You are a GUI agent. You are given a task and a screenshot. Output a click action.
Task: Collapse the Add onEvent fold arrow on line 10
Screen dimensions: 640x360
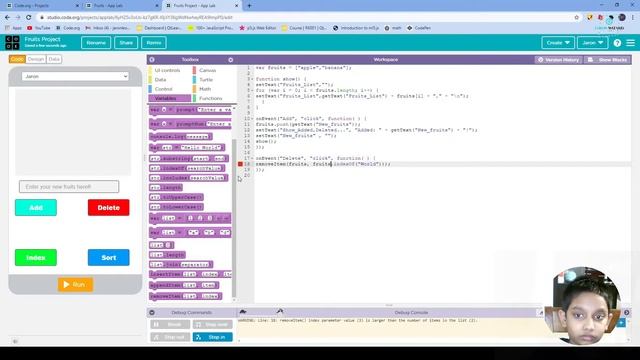click(x=252, y=119)
